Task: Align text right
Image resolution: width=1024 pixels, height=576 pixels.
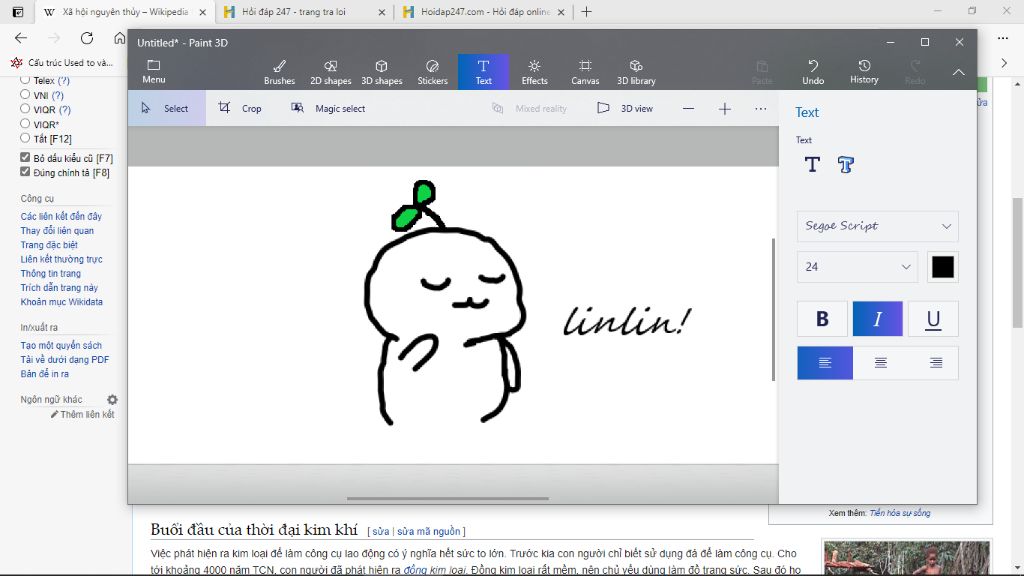Action: click(x=936, y=362)
